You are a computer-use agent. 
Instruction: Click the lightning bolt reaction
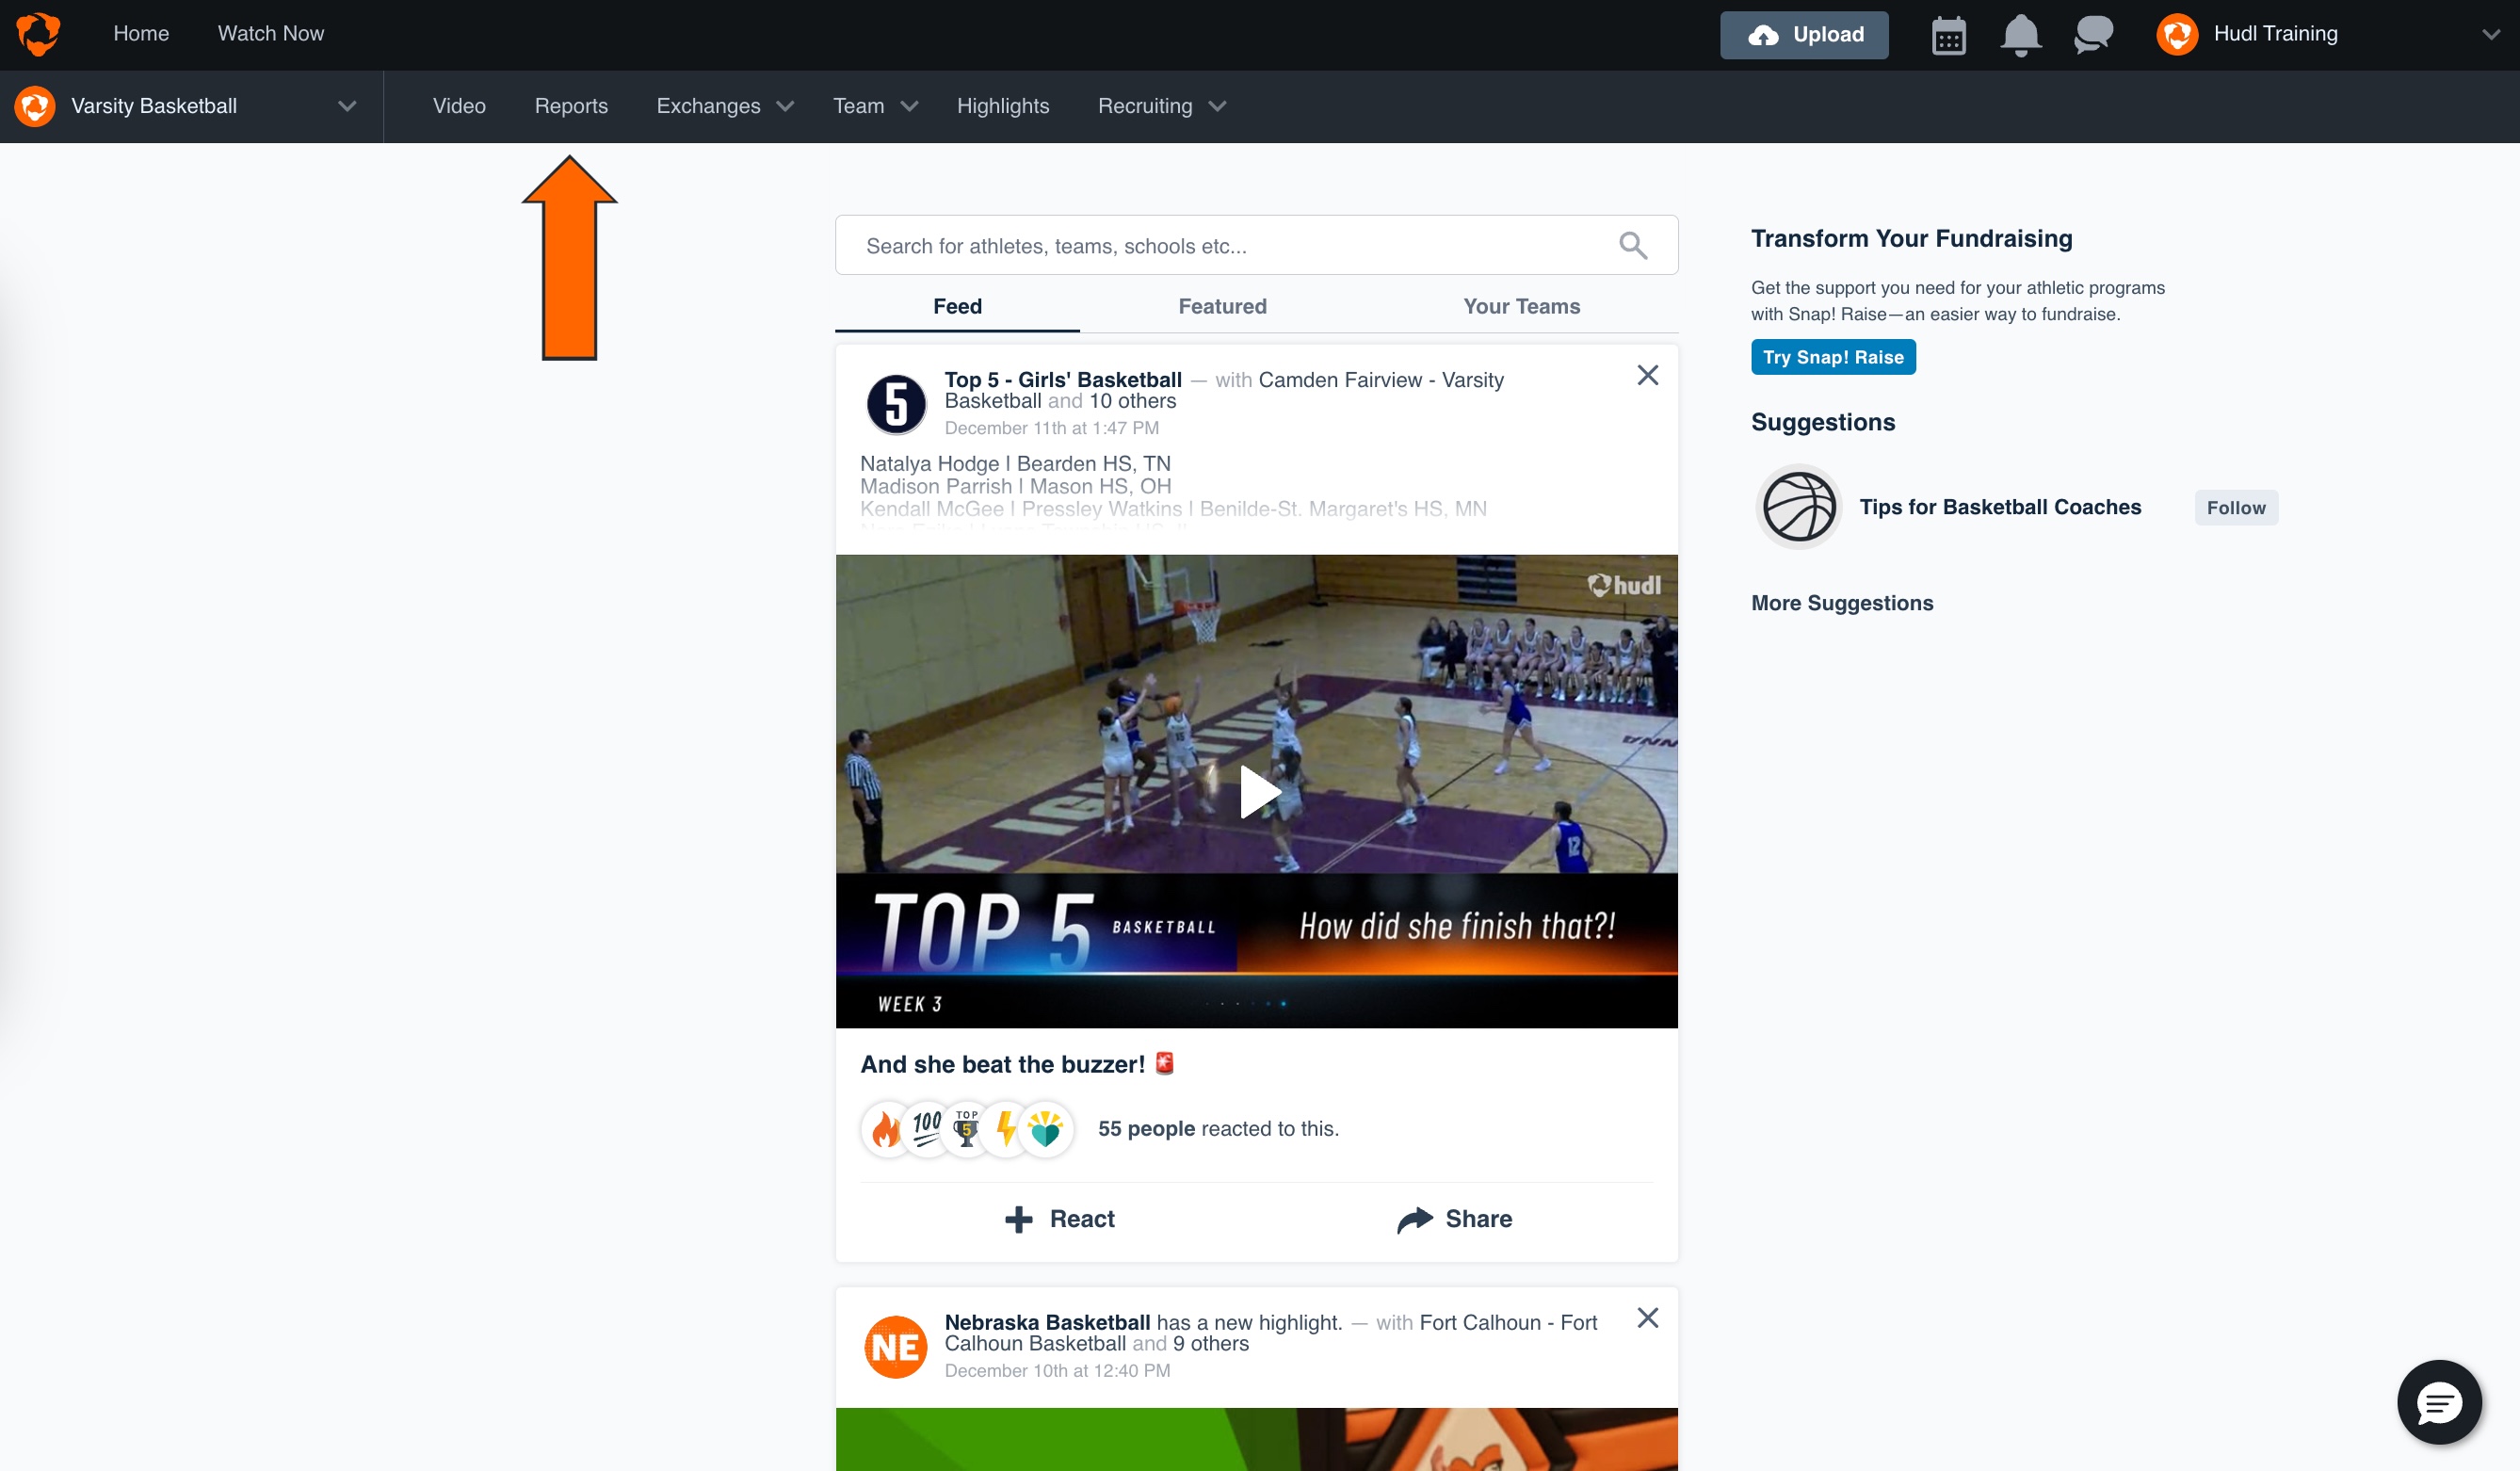pos(1006,1129)
